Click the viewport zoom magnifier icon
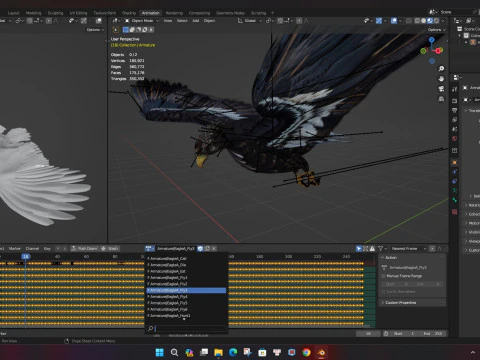This screenshot has height=360, width=480. point(441,69)
